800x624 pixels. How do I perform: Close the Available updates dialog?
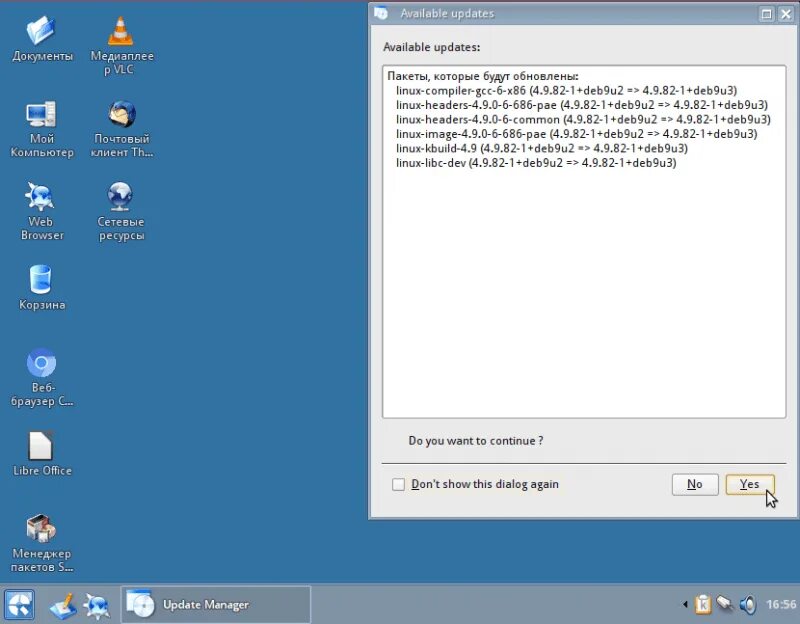786,14
